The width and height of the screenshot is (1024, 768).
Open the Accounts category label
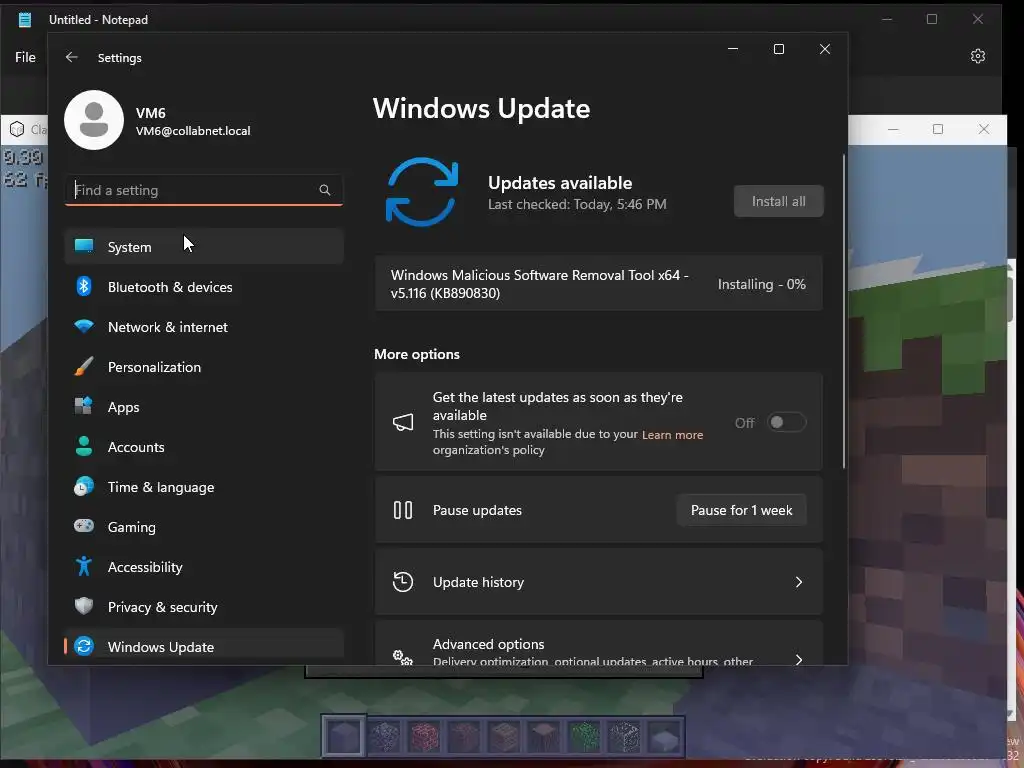[x=136, y=447]
